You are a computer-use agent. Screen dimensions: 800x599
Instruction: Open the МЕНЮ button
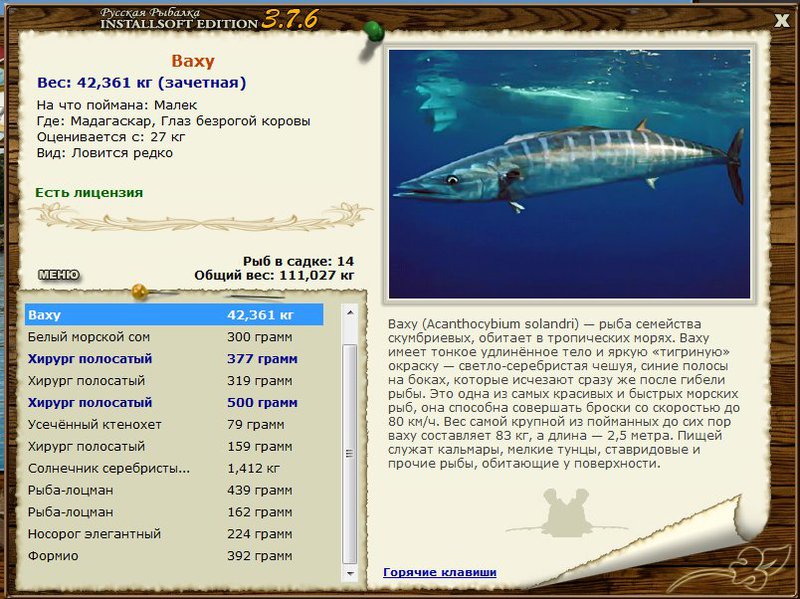[x=59, y=275]
